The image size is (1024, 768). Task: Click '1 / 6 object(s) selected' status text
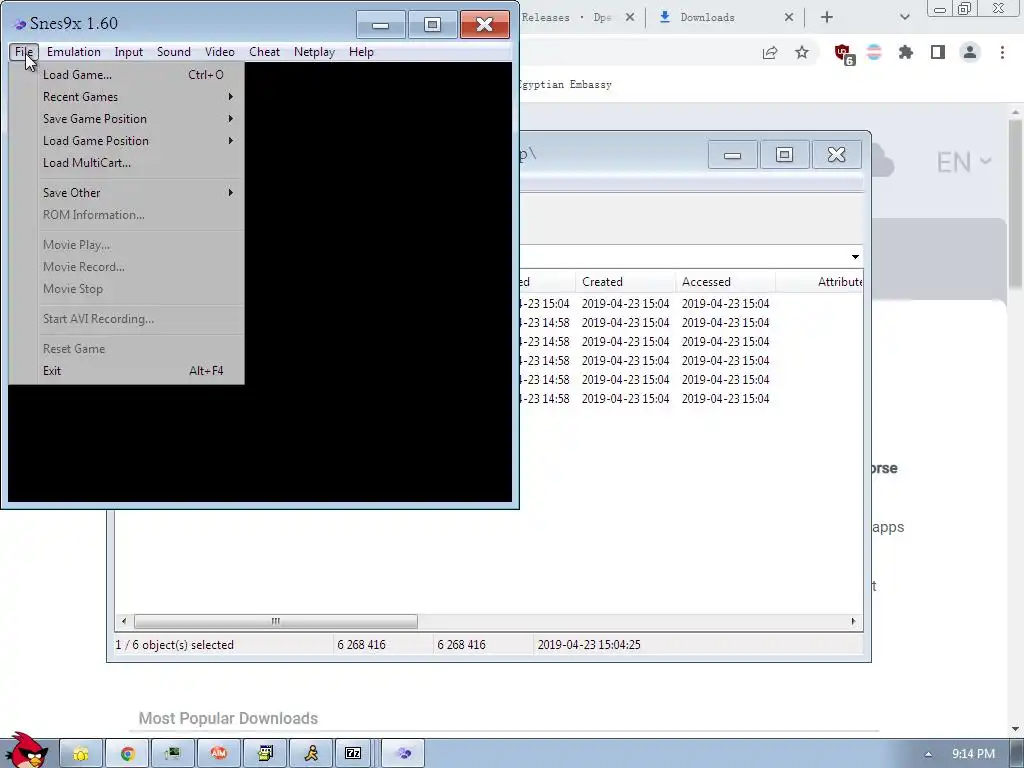tap(174, 645)
